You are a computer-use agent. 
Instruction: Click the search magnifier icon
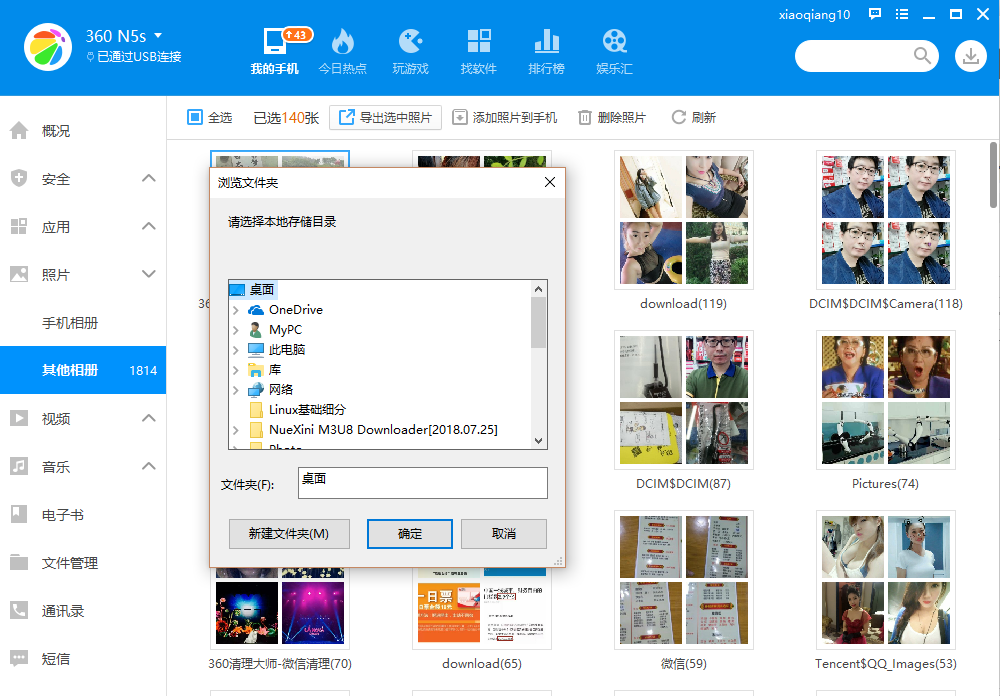(922, 56)
